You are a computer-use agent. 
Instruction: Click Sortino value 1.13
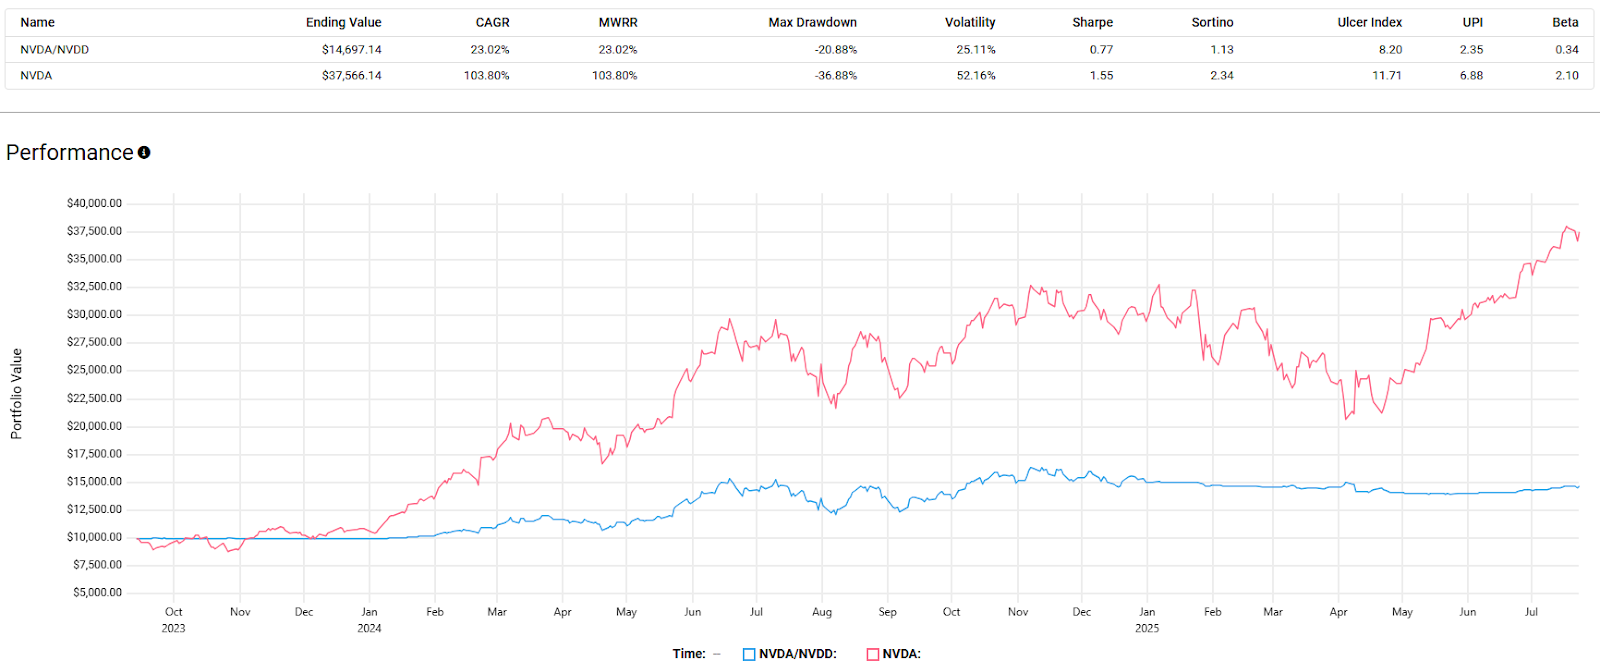coord(1222,49)
